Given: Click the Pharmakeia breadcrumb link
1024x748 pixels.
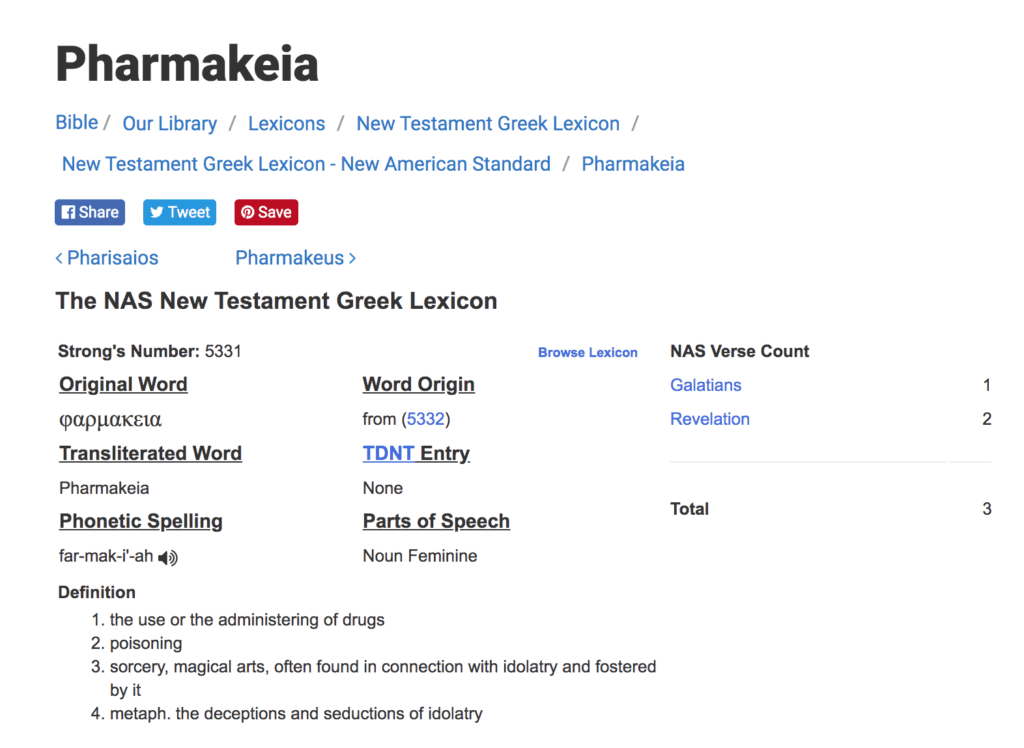Looking at the screenshot, I should tap(633, 164).
